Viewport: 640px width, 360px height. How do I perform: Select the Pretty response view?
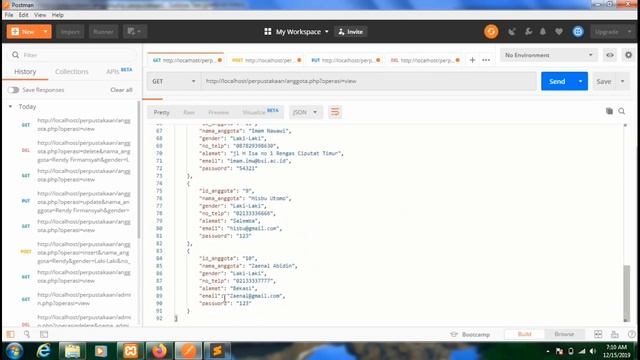162,112
